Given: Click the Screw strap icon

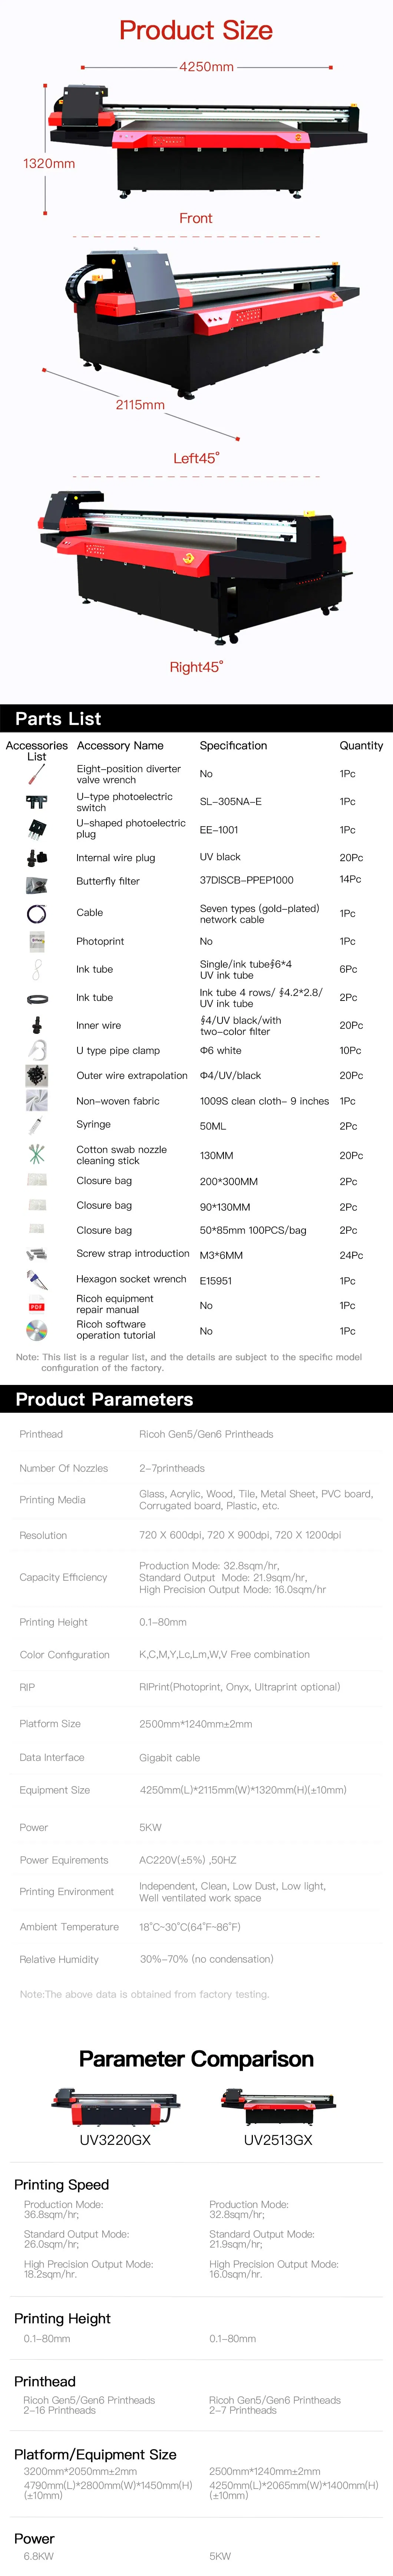Looking at the screenshot, I should [36, 1254].
